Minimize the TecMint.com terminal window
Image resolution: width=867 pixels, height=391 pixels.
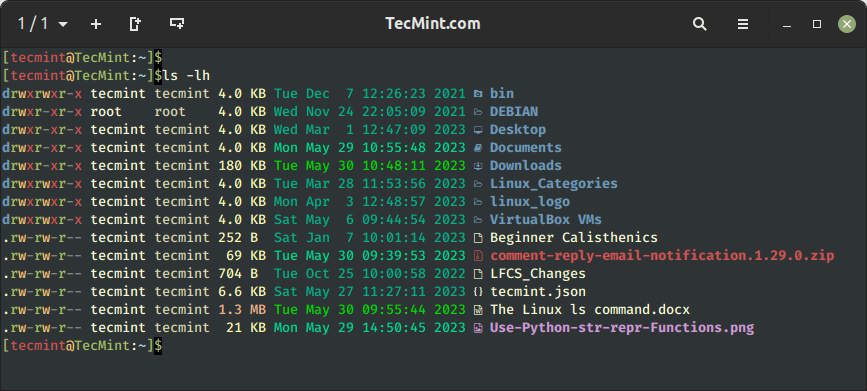click(x=787, y=25)
